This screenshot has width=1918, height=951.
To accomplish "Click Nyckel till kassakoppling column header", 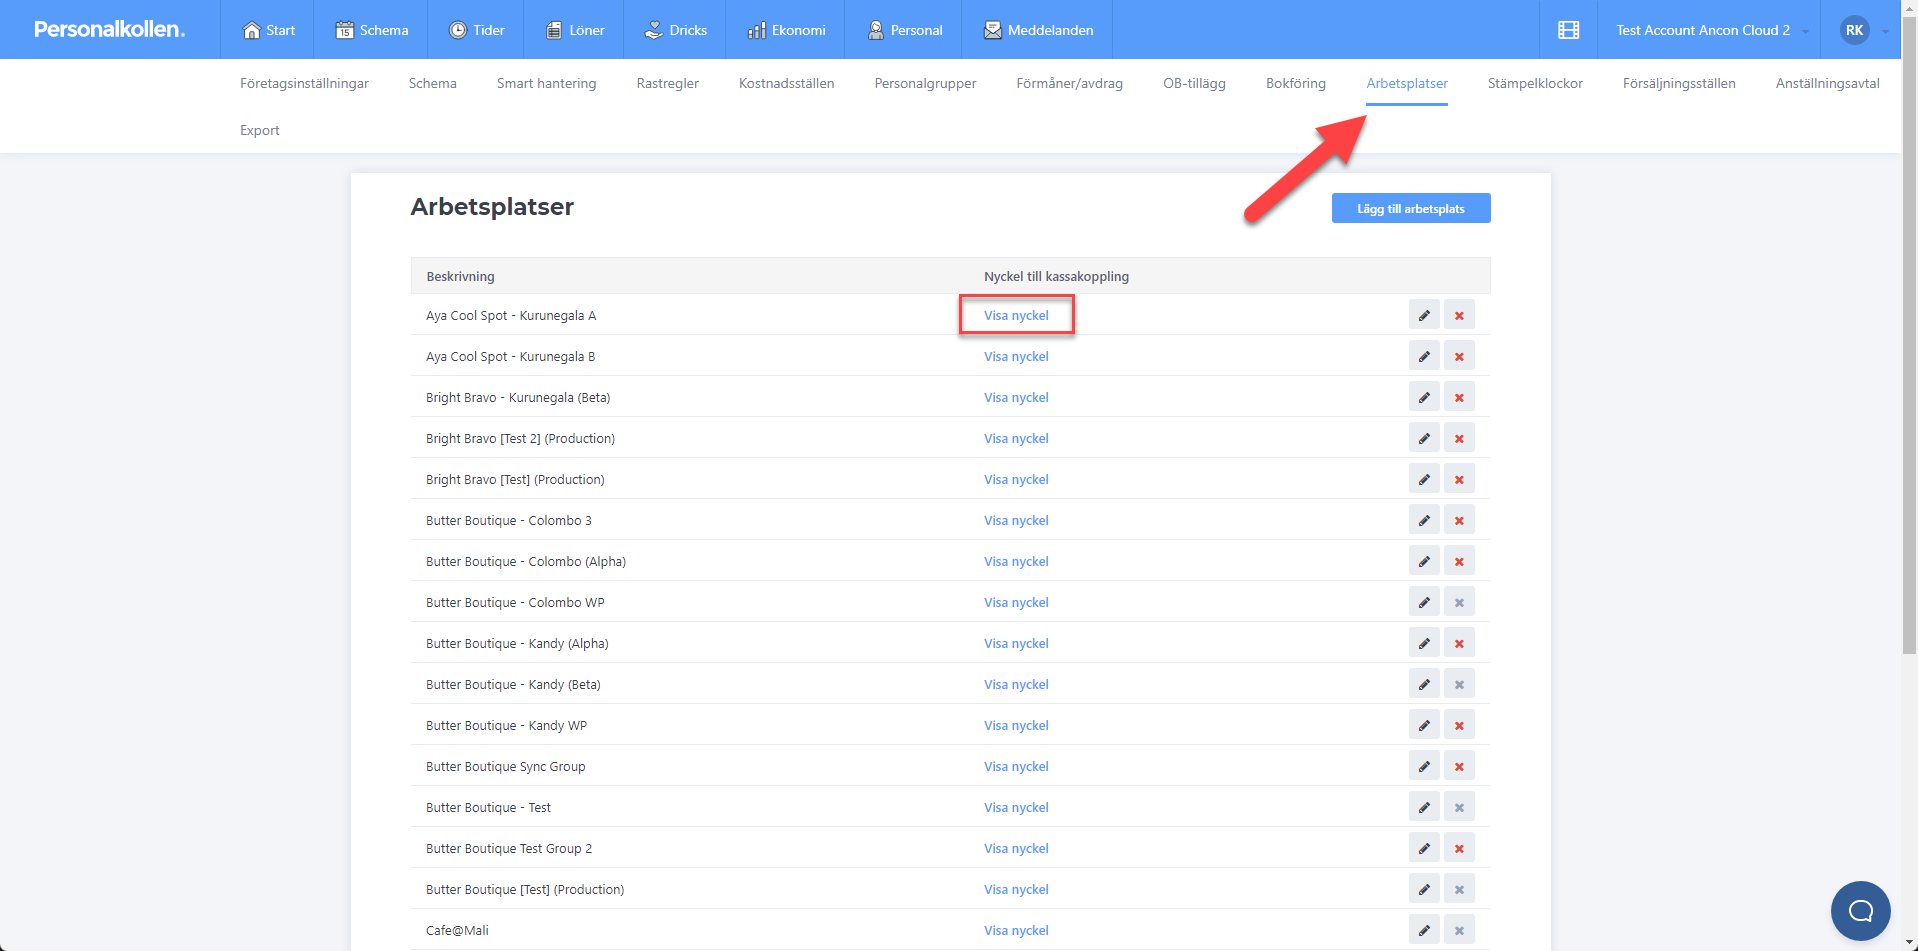I will (1056, 276).
